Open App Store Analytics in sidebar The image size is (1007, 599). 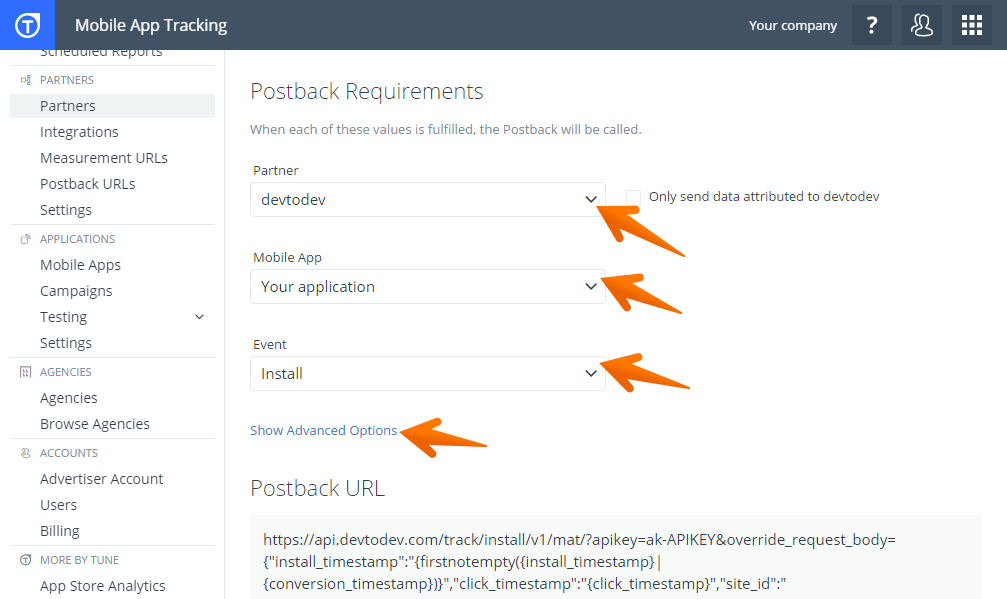pos(102,586)
